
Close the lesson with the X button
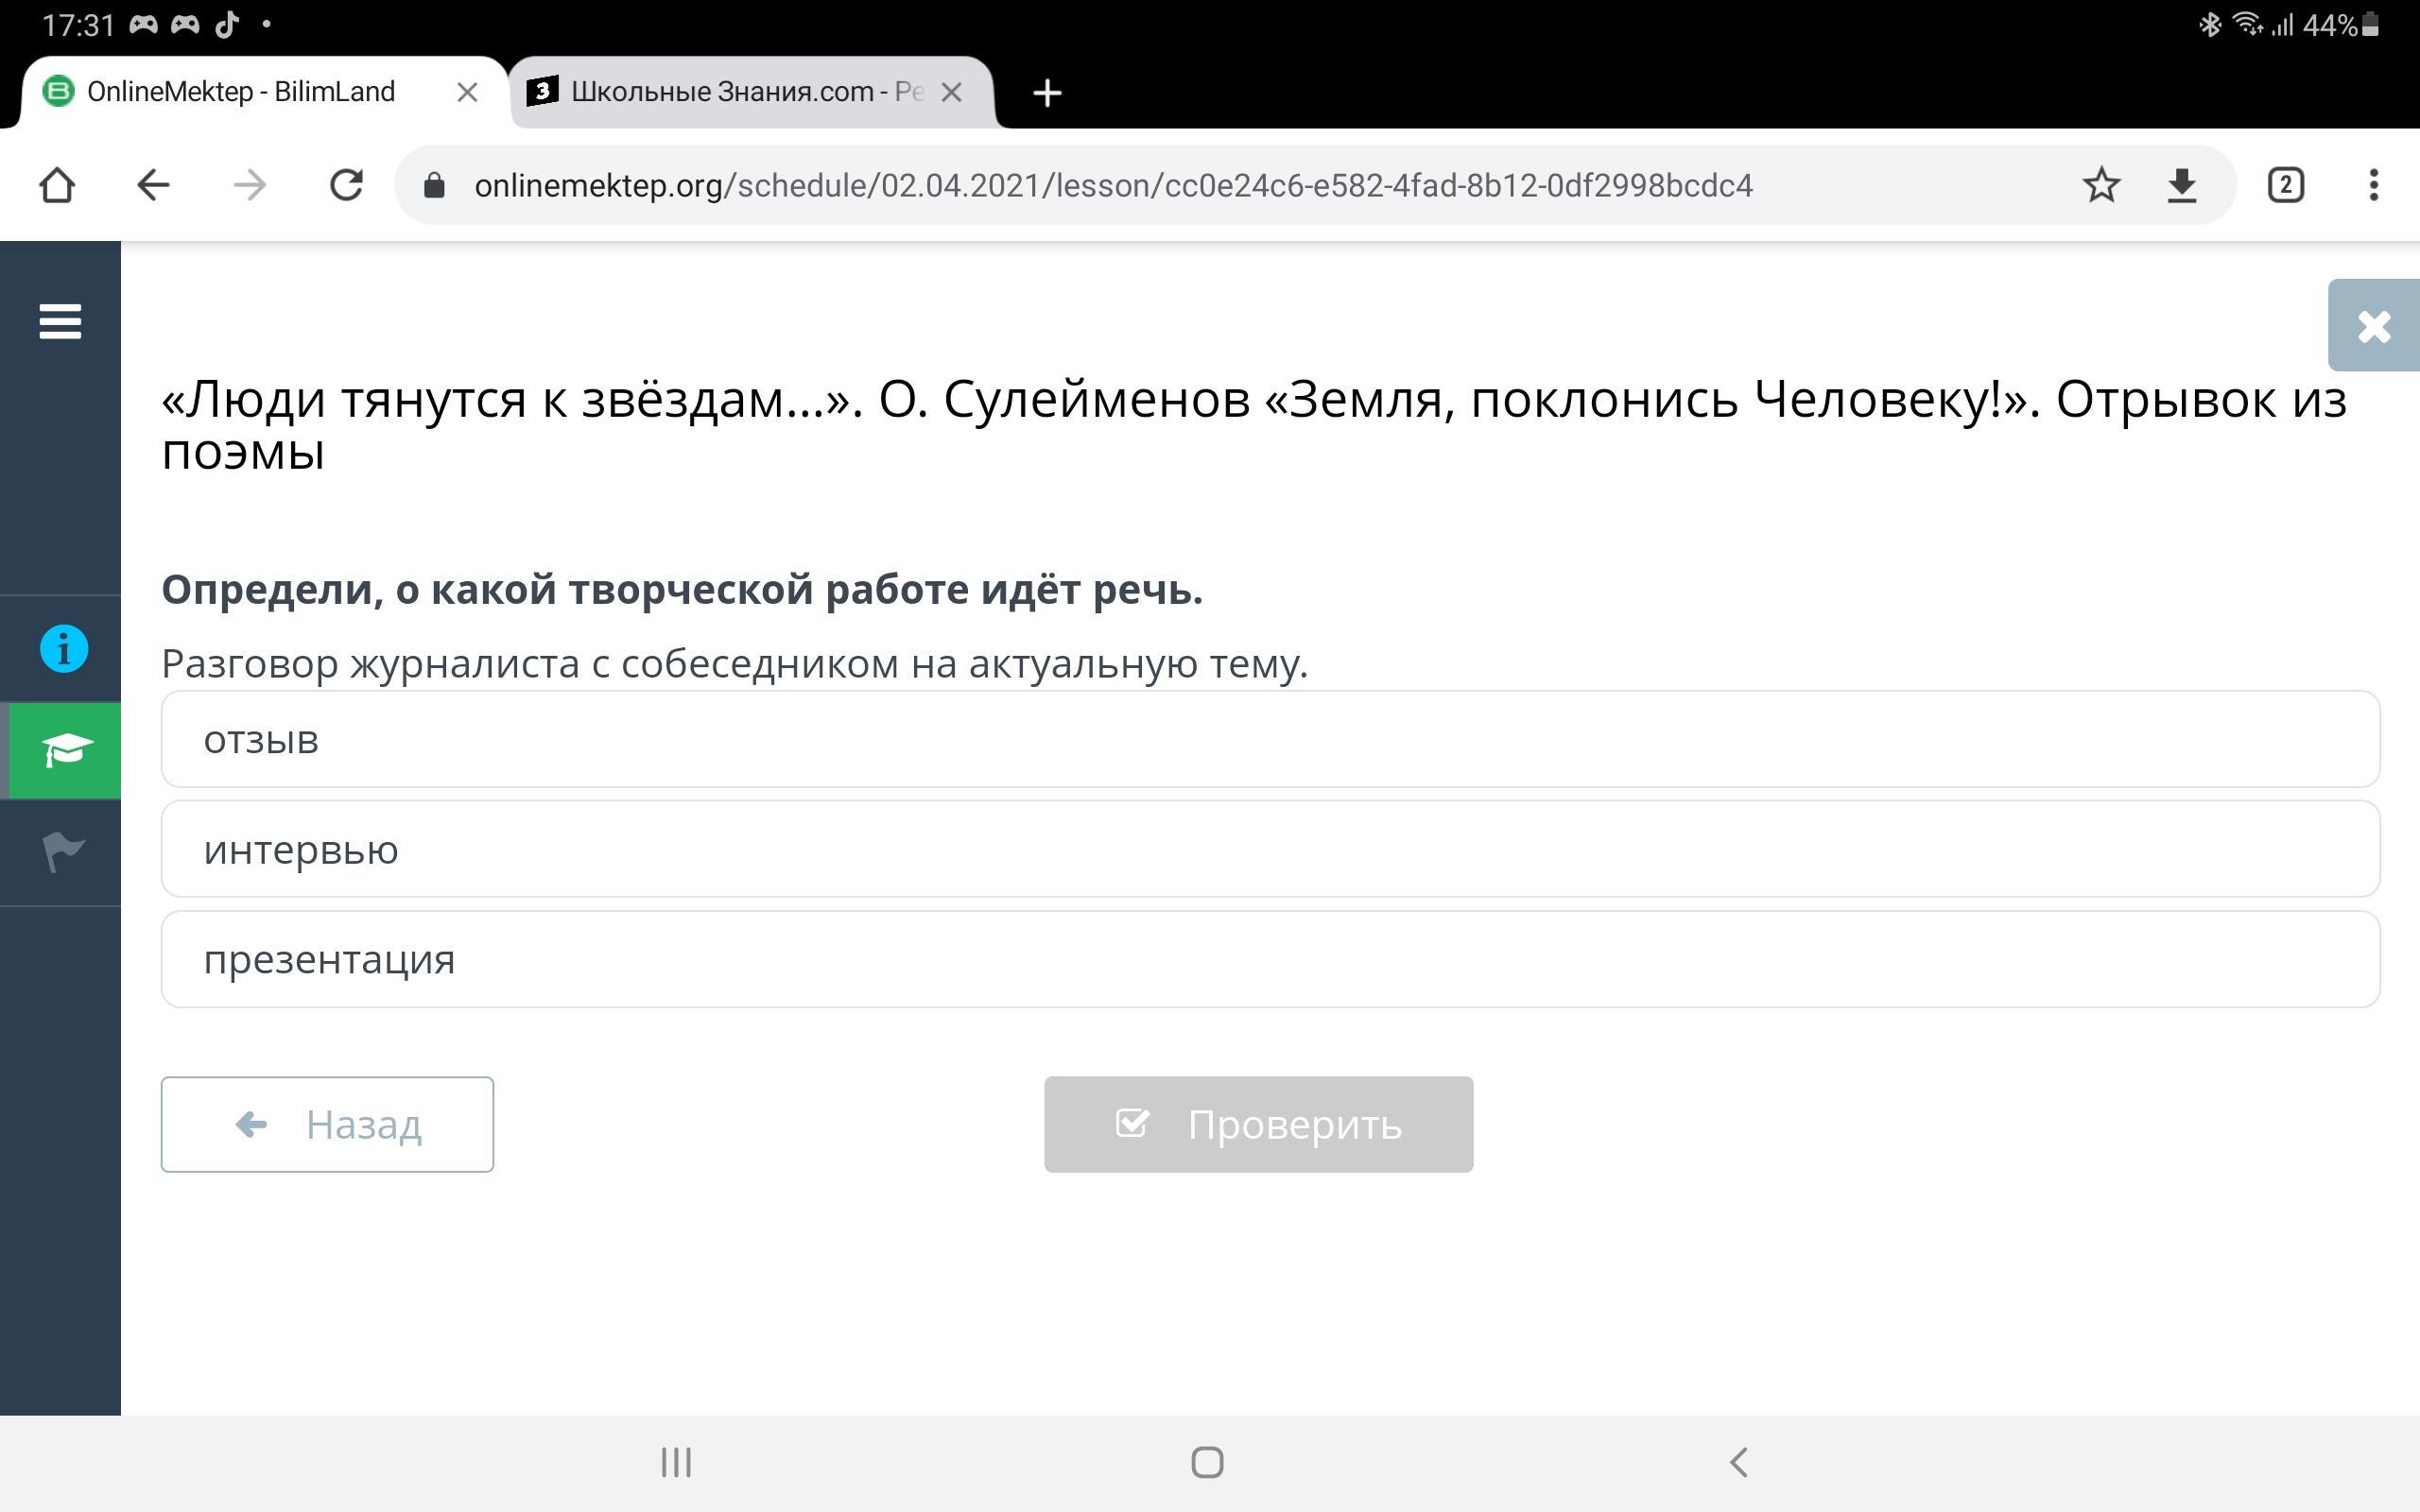pyautogui.click(x=2373, y=326)
